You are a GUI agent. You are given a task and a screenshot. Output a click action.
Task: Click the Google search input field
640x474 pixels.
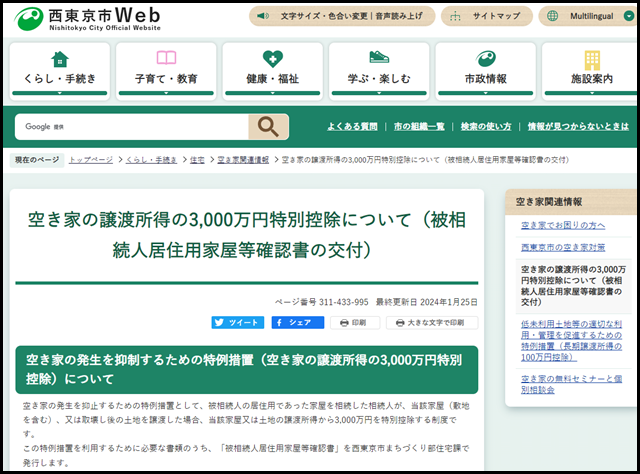[x=132, y=127]
